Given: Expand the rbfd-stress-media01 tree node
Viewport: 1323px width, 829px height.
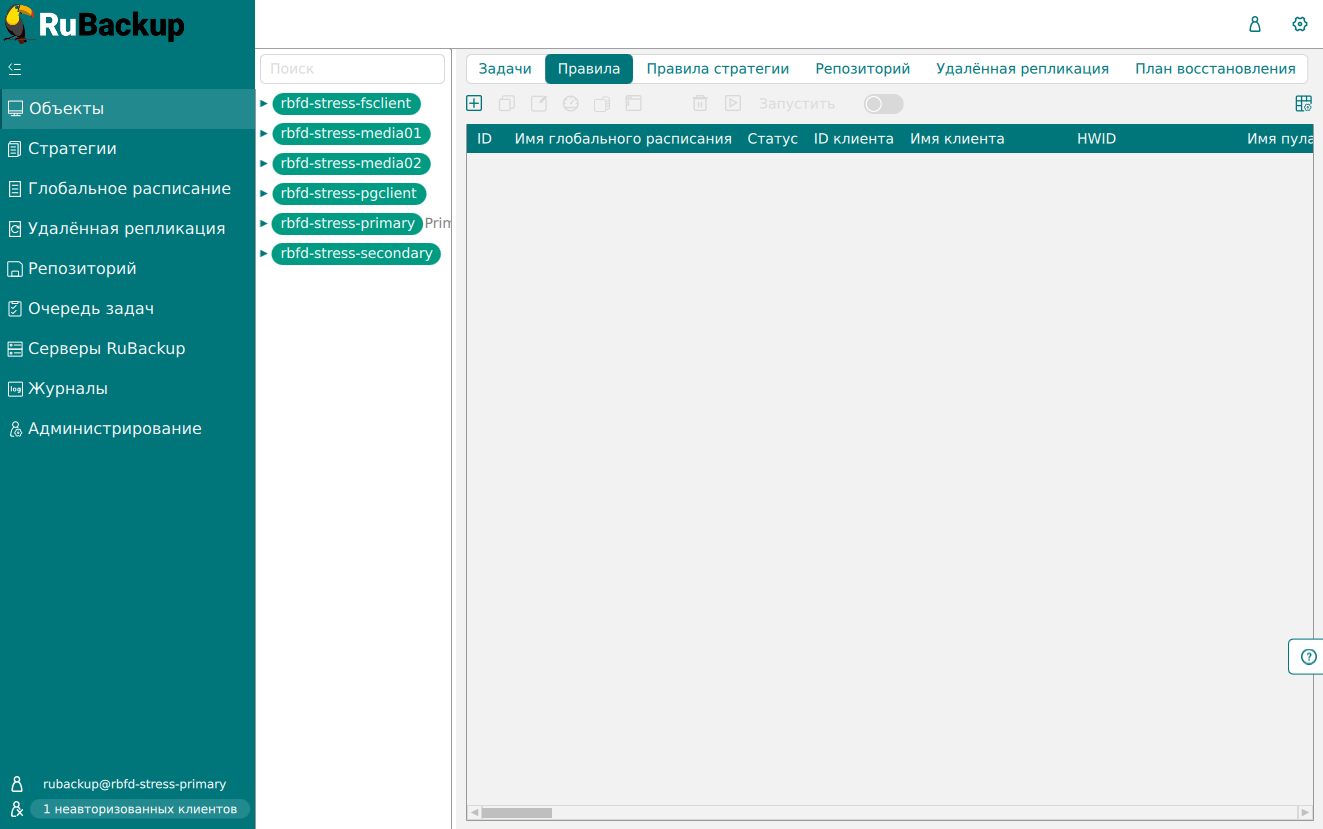Looking at the screenshot, I should point(264,133).
